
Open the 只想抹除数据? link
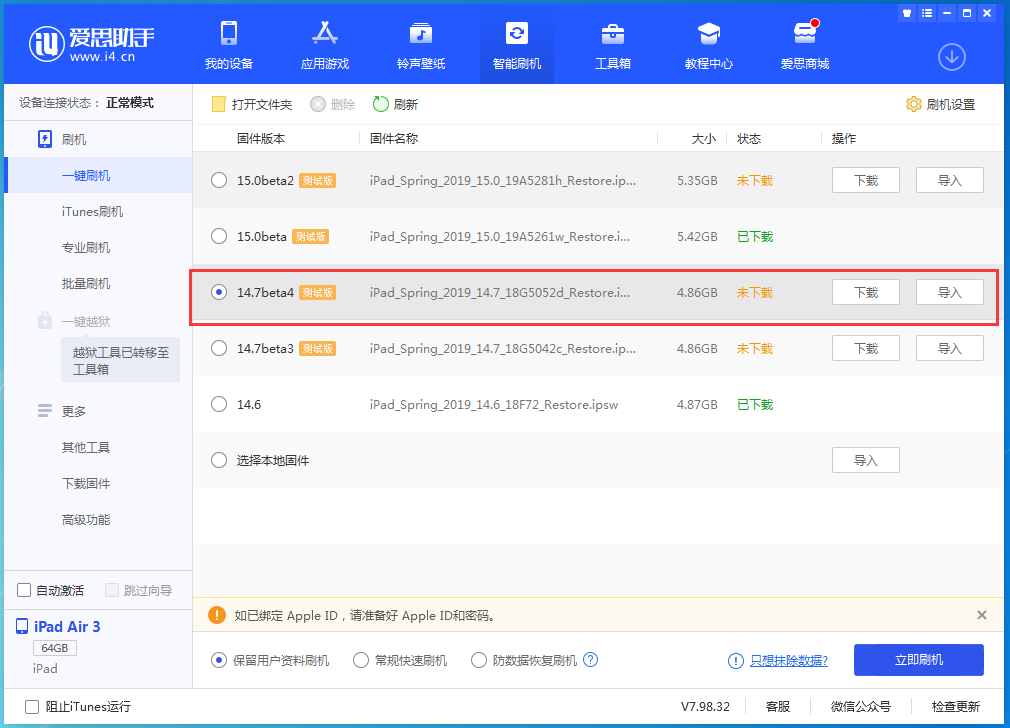788,660
